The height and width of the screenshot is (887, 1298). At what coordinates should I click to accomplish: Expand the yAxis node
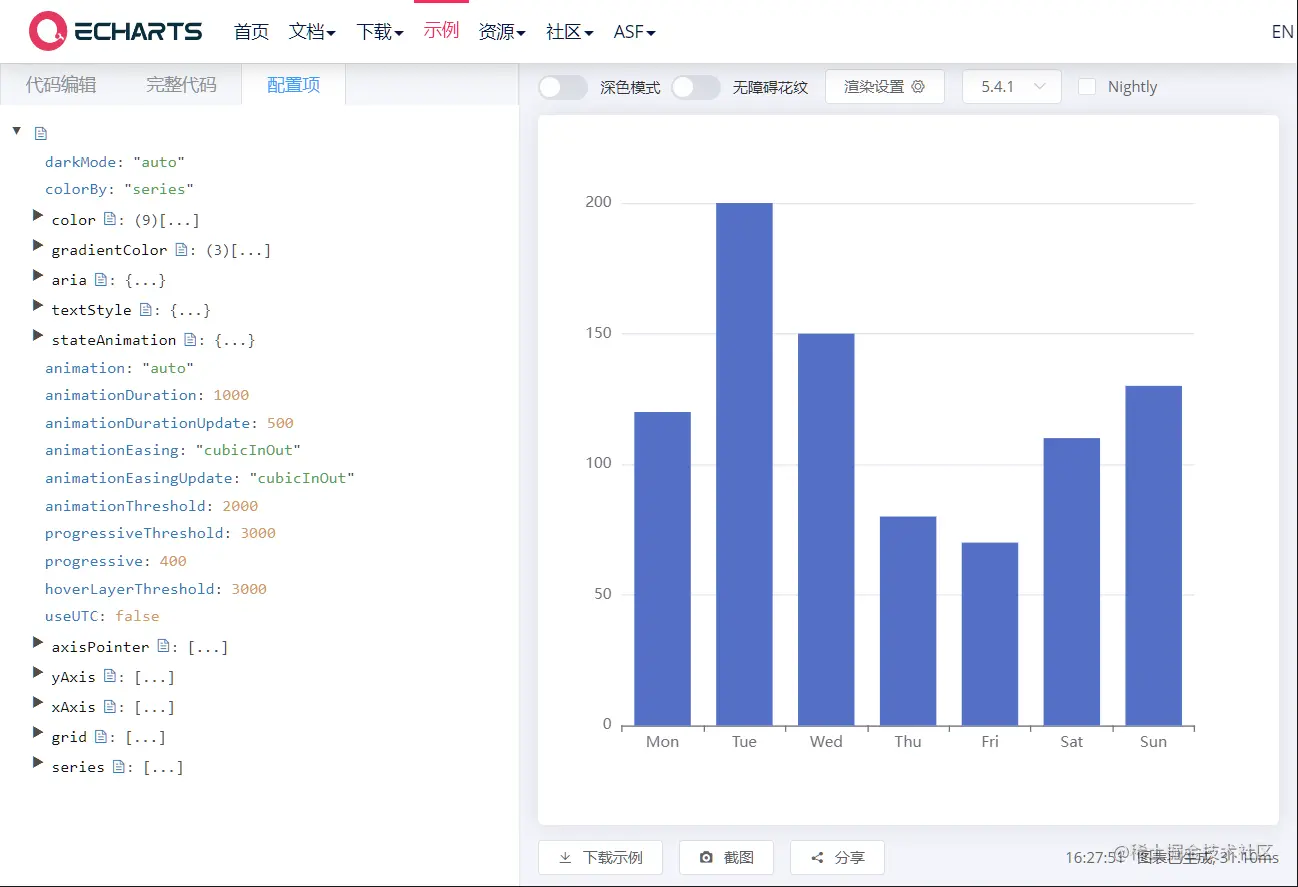click(x=38, y=673)
